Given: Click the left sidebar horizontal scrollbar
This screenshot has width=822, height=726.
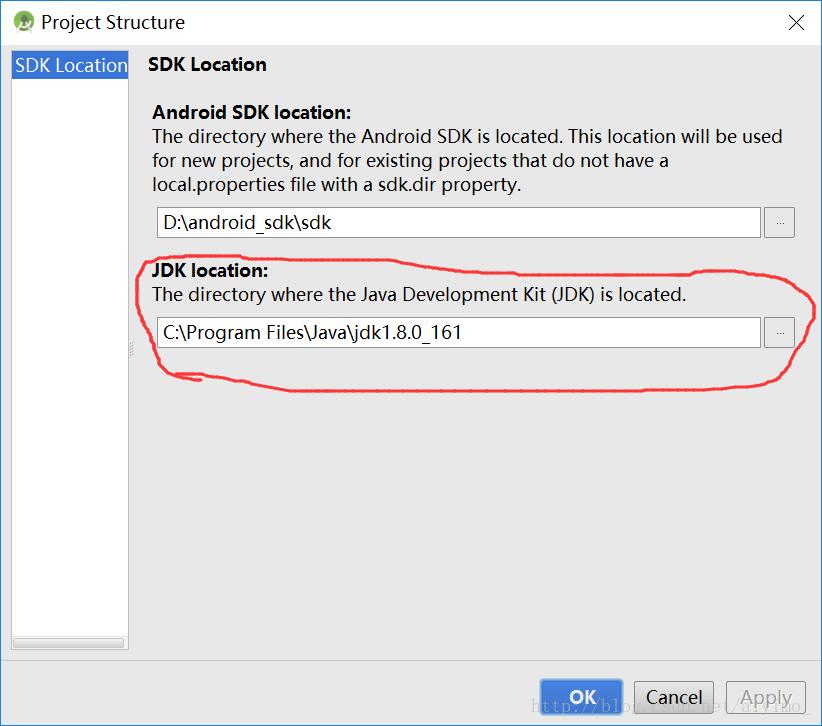Looking at the screenshot, I should click(x=68, y=643).
